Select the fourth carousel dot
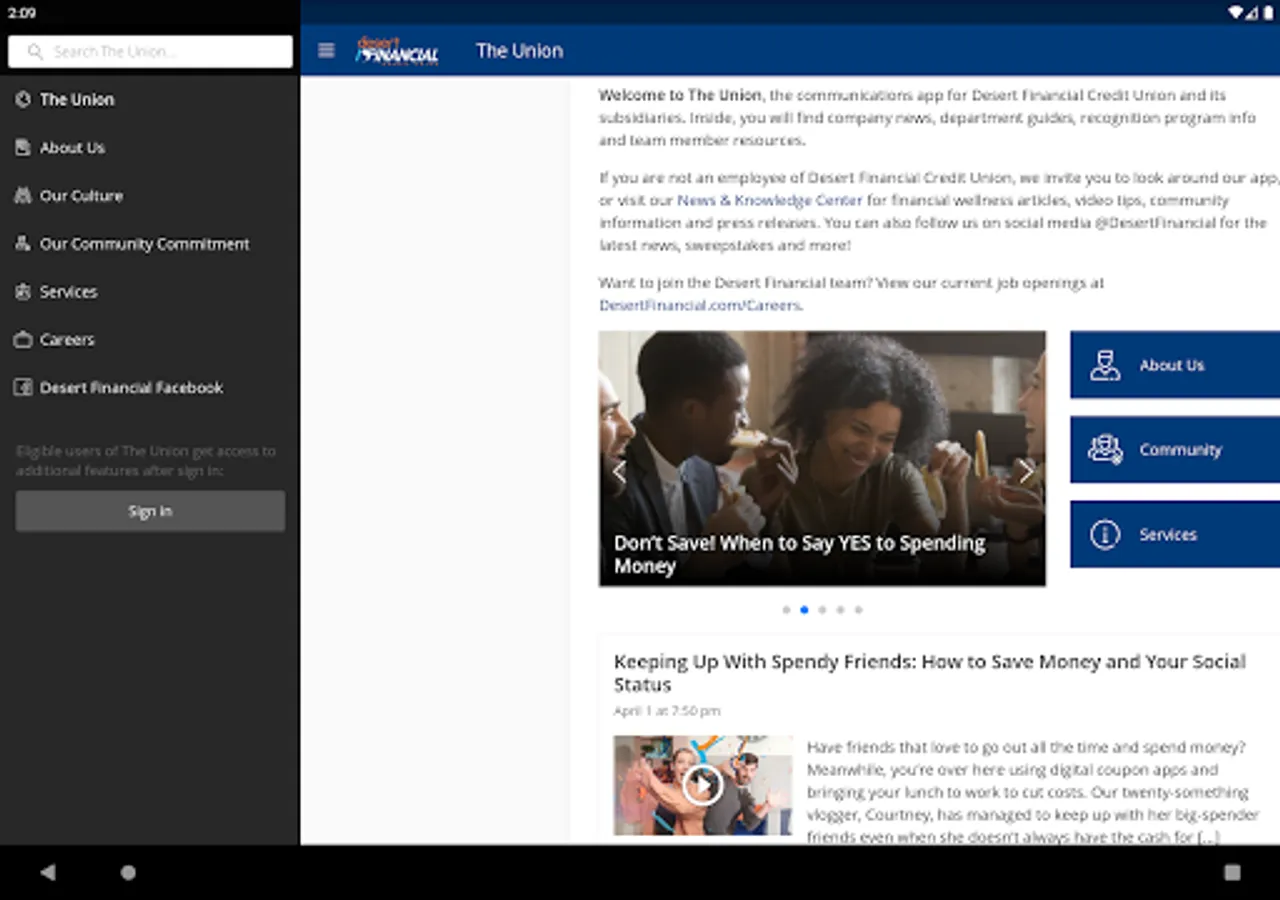Image resolution: width=1280 pixels, height=900 pixels. [840, 609]
